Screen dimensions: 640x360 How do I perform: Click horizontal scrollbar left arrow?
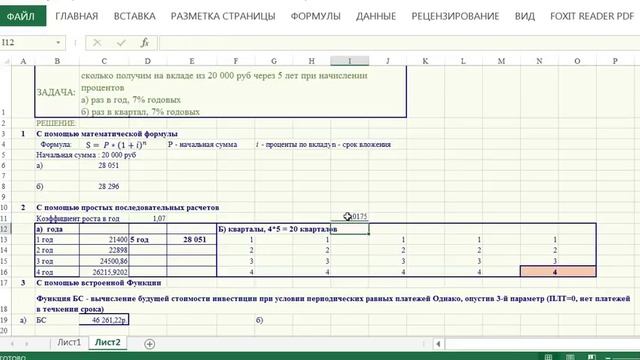[x=438, y=344]
